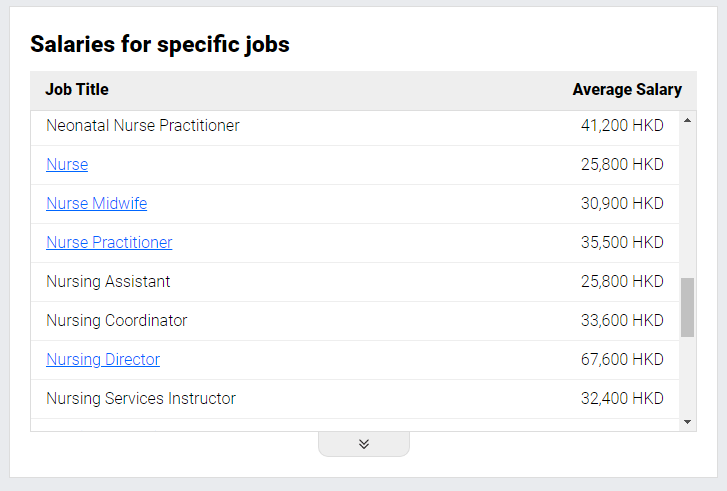
Task: Click the scrollbar down arrow
Action: pos(687,422)
